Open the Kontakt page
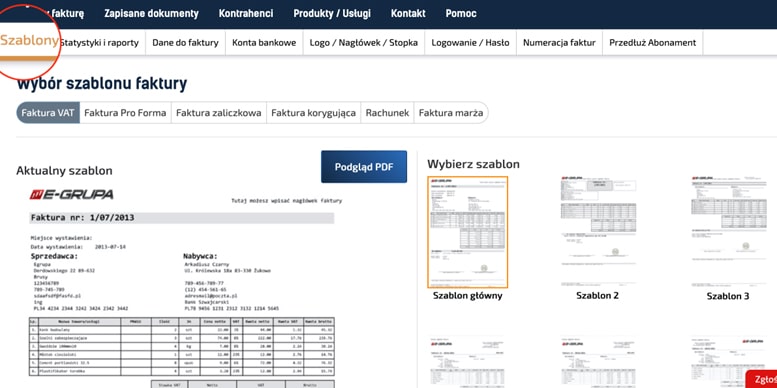The image size is (777, 388). (408, 14)
